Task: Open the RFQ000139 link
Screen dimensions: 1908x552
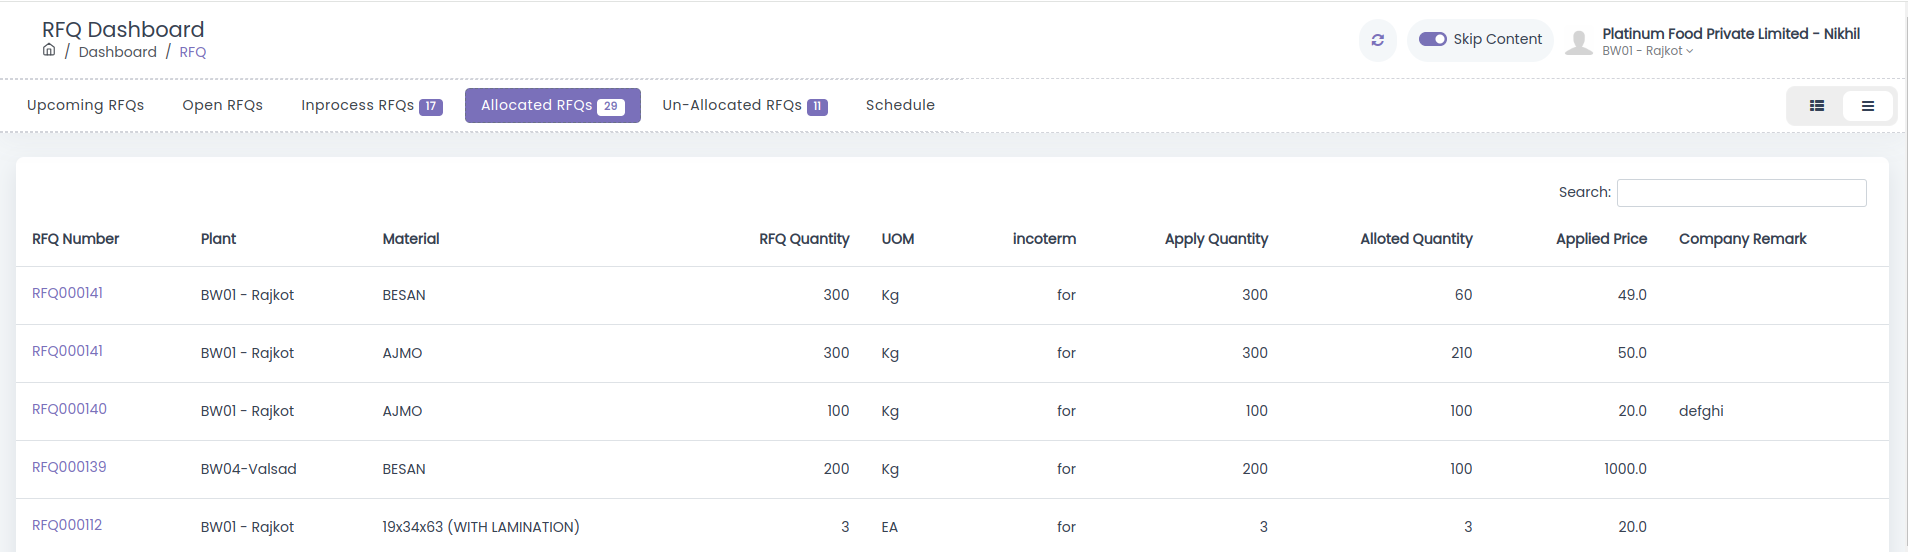Action: [x=69, y=467]
